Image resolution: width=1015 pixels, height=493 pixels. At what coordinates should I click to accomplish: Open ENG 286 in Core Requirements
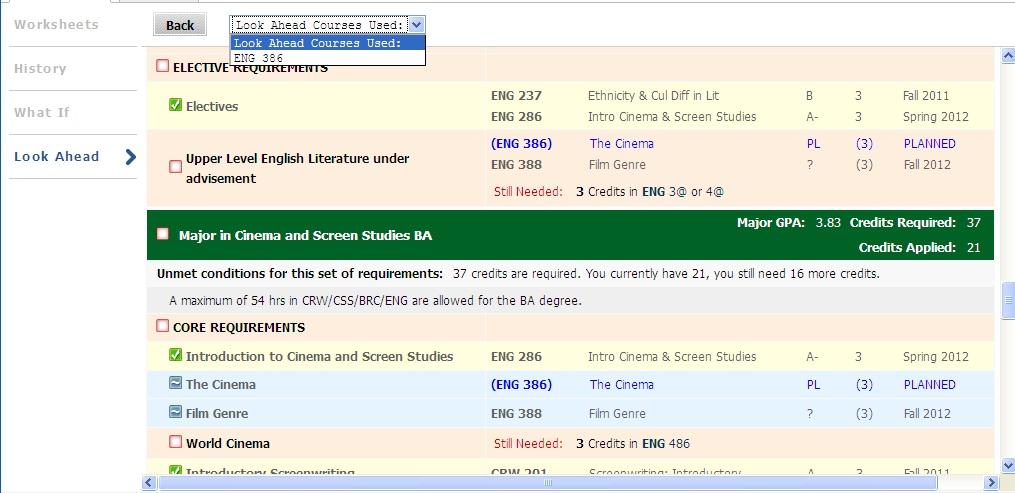[x=517, y=356]
